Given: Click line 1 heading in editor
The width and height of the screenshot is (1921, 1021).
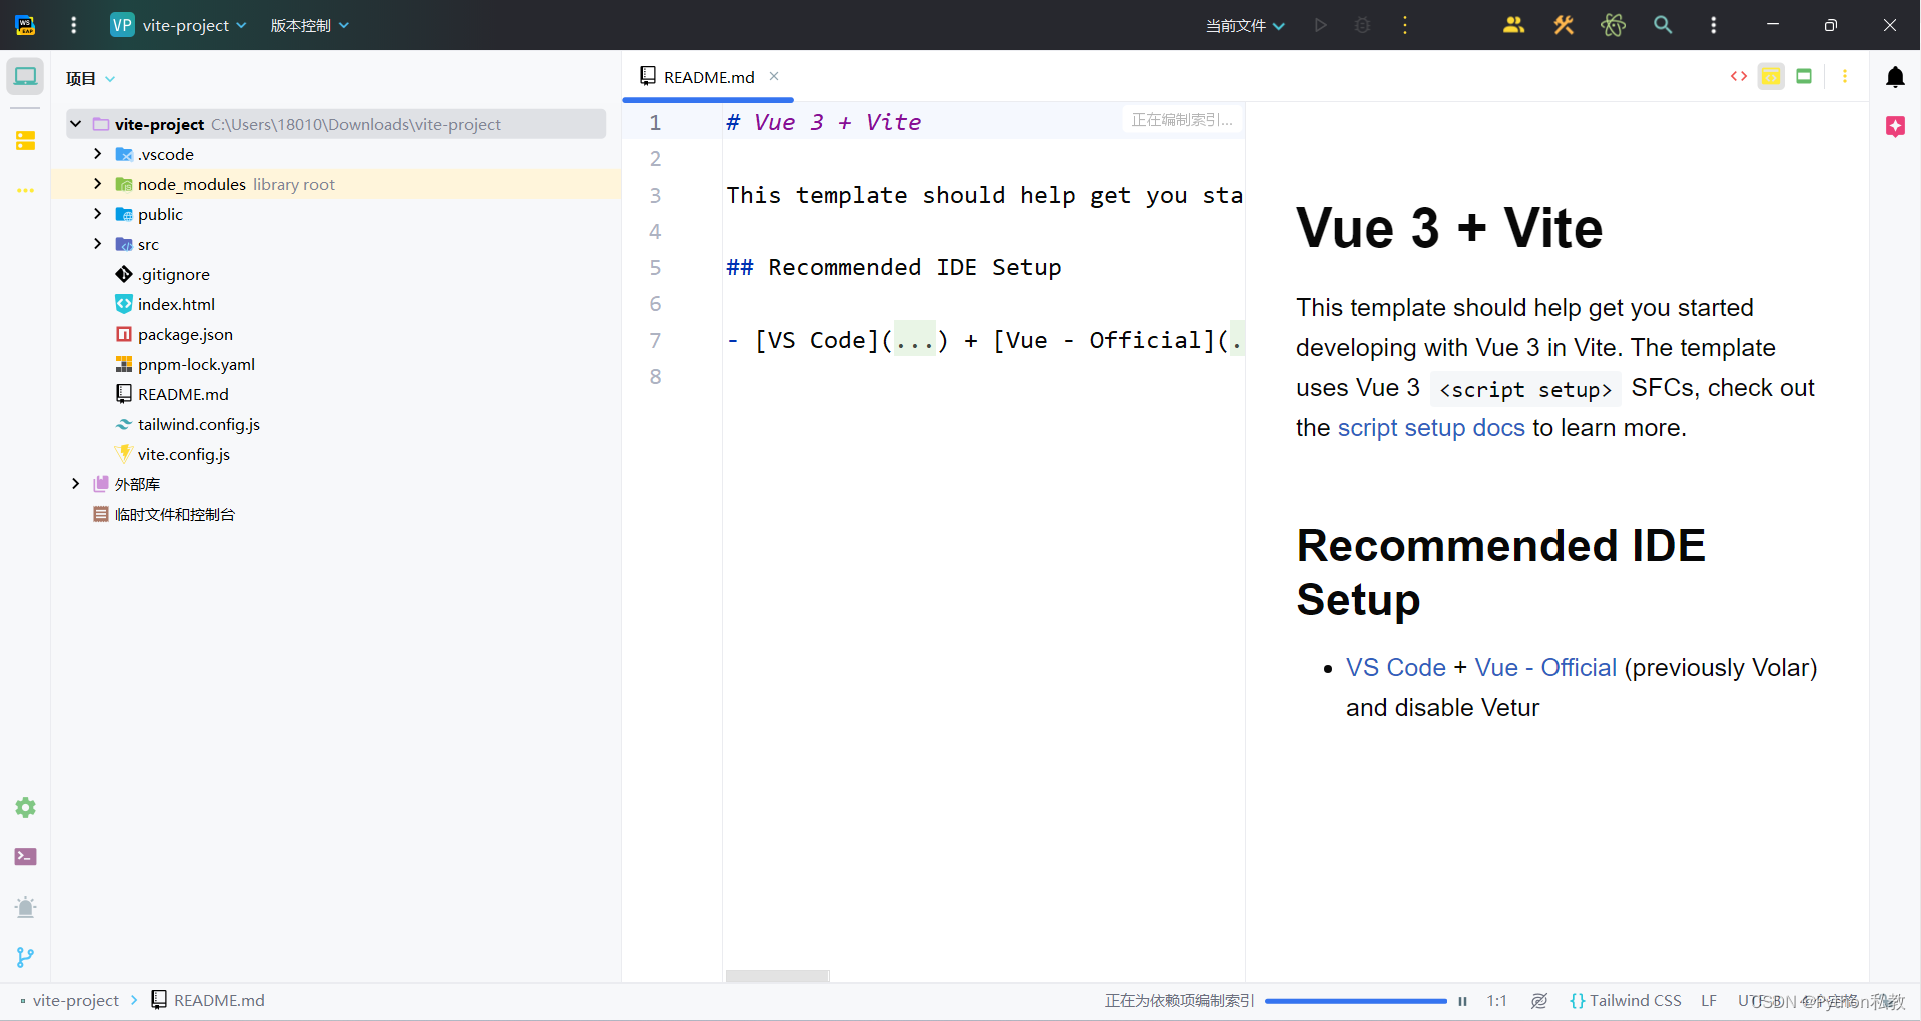Looking at the screenshot, I should tap(824, 122).
